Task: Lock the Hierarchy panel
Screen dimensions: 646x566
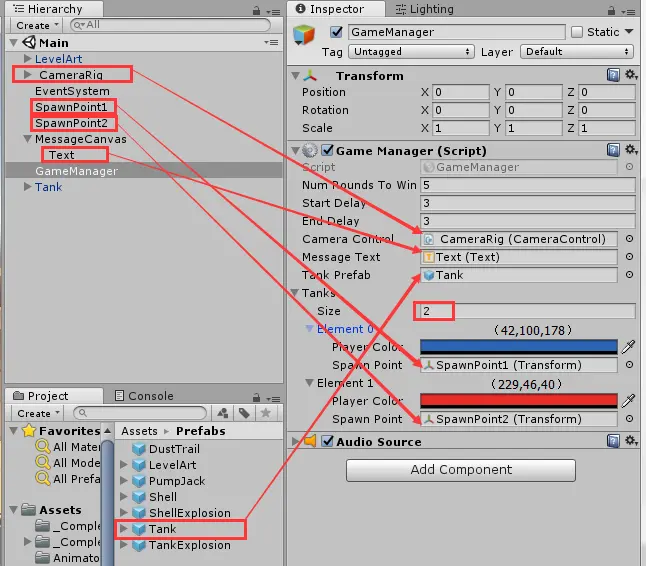Action: click(x=256, y=11)
